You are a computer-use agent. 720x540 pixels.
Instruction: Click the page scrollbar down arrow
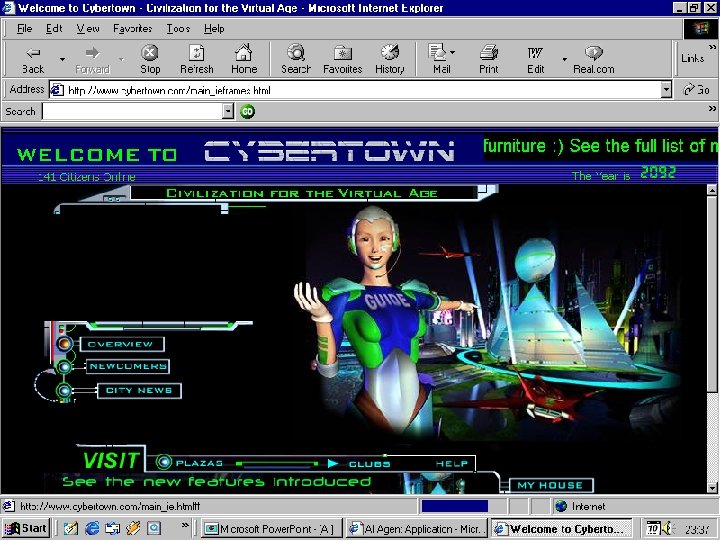[712, 488]
